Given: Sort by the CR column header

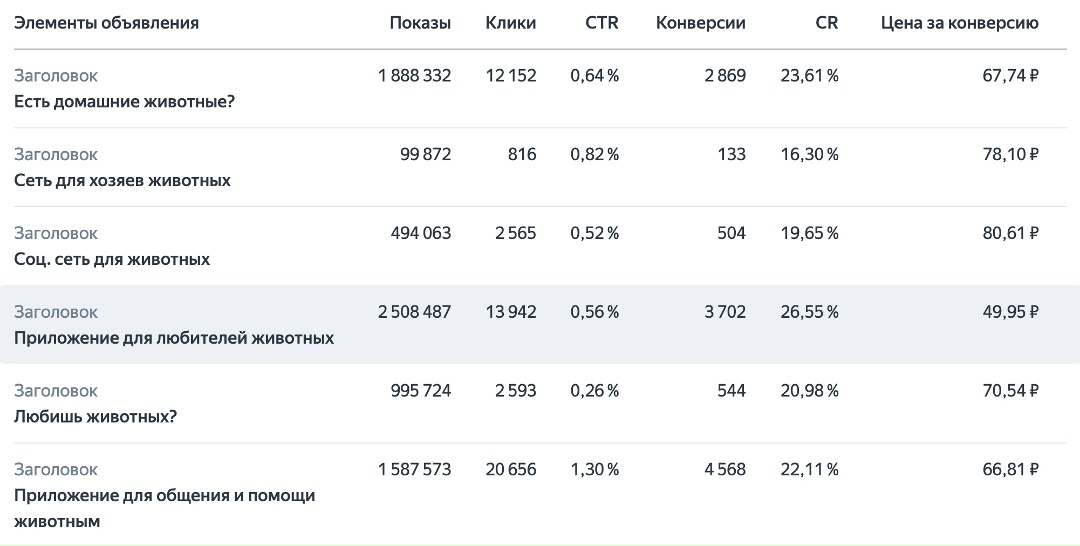Looking at the screenshot, I should 827,23.
